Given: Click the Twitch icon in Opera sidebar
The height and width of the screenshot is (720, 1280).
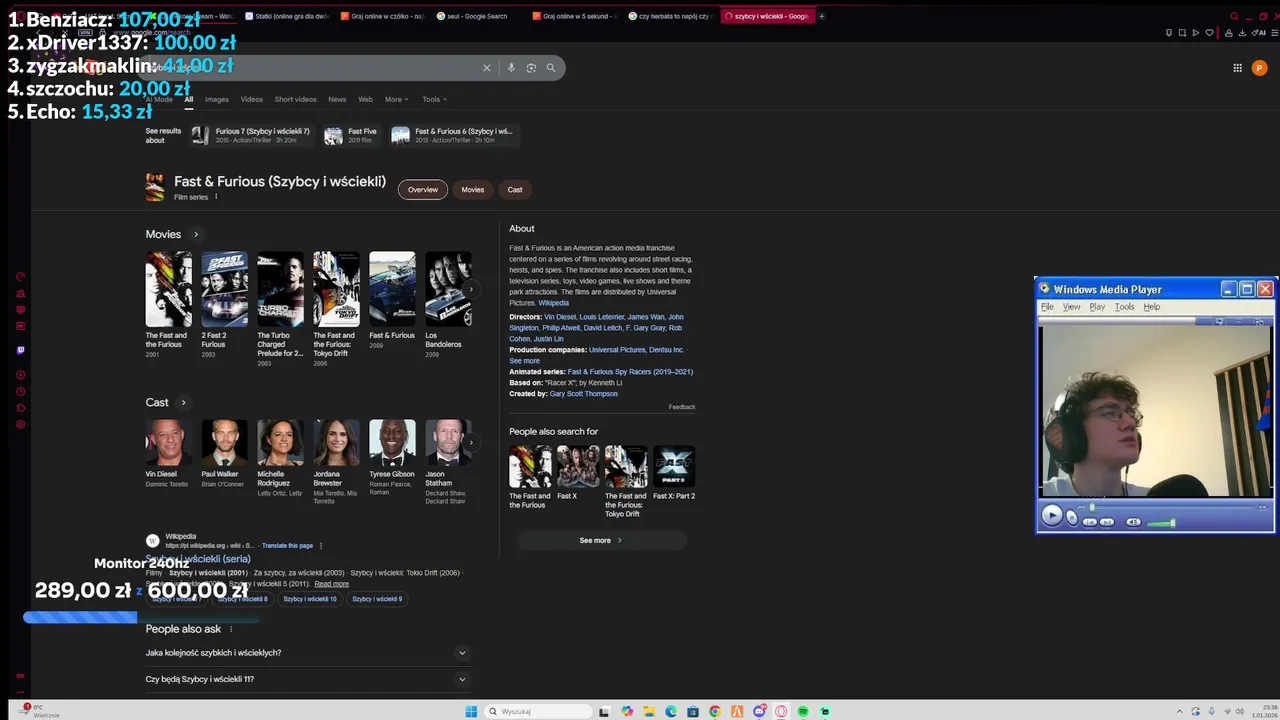Looking at the screenshot, I should tap(21, 350).
